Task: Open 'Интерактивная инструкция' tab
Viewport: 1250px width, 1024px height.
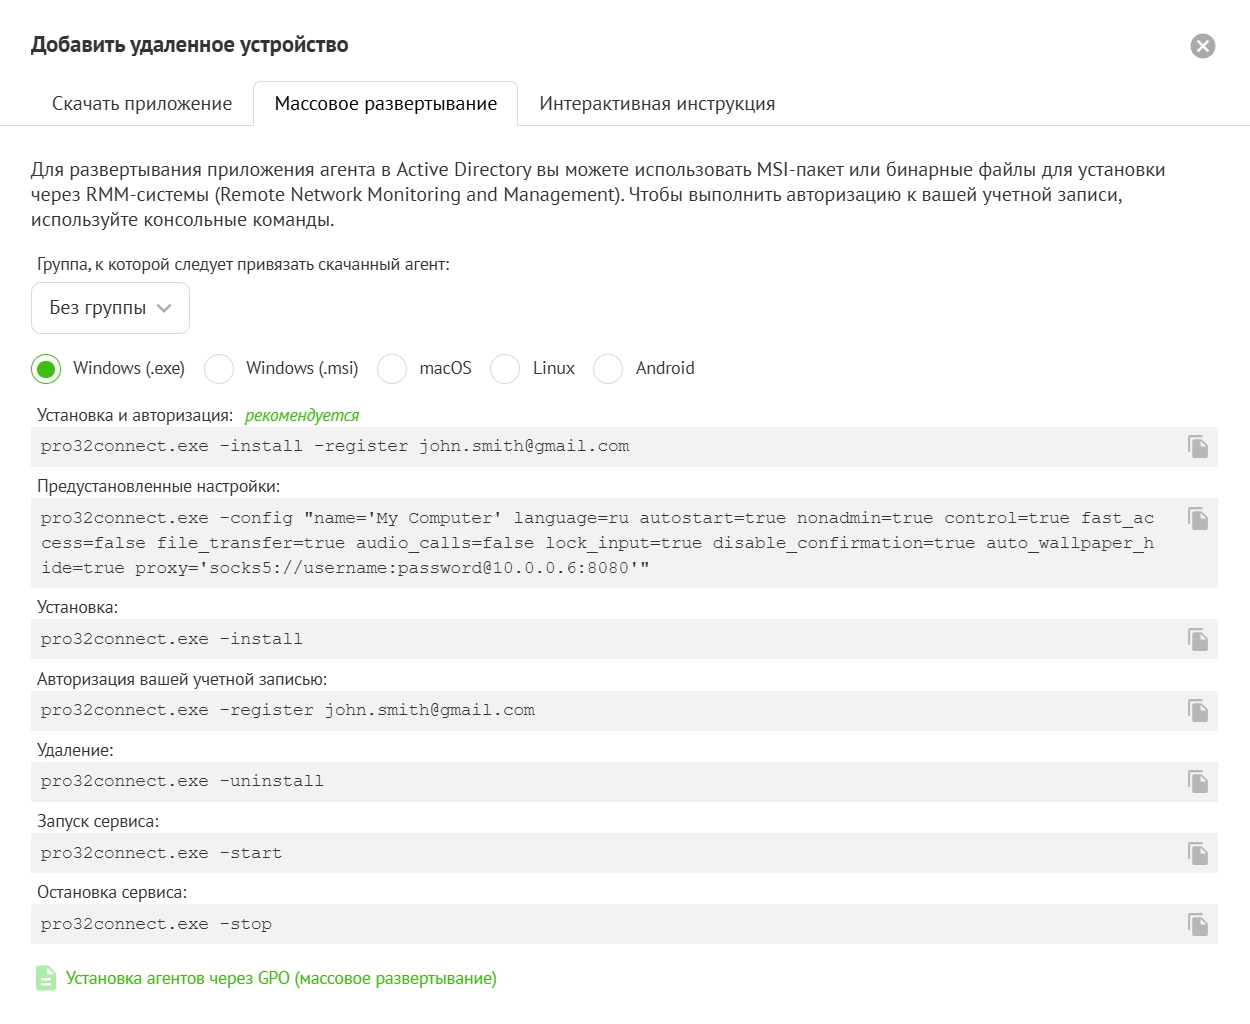Action: coord(657,104)
